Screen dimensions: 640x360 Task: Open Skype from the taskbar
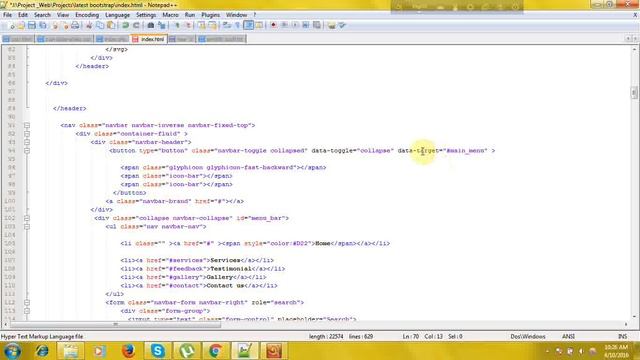[157, 351]
